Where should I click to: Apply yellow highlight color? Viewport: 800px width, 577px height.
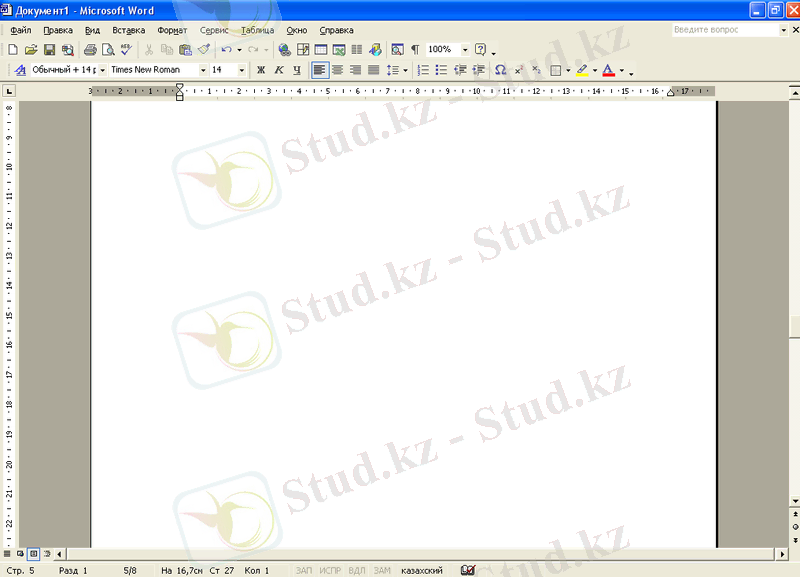tap(582, 70)
